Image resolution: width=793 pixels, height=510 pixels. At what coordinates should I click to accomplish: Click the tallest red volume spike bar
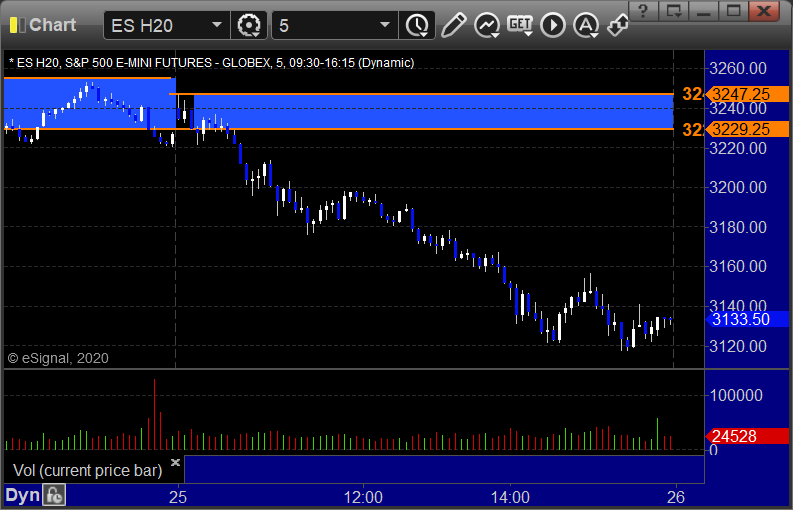click(154, 414)
